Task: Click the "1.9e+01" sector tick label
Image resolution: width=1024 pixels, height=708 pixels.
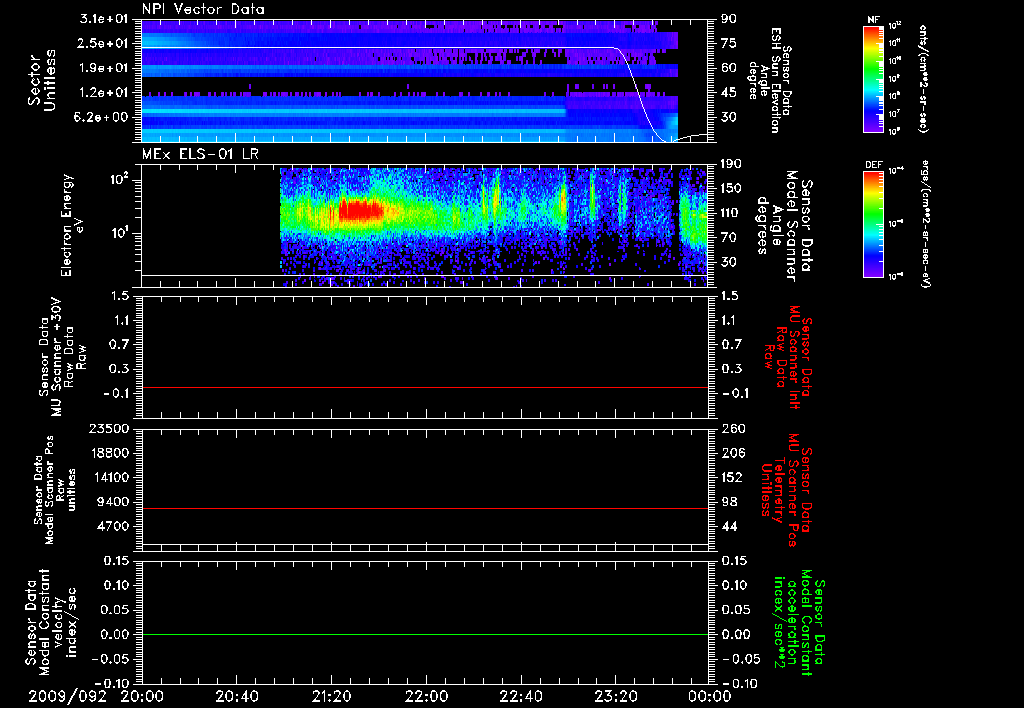Action: (104, 68)
